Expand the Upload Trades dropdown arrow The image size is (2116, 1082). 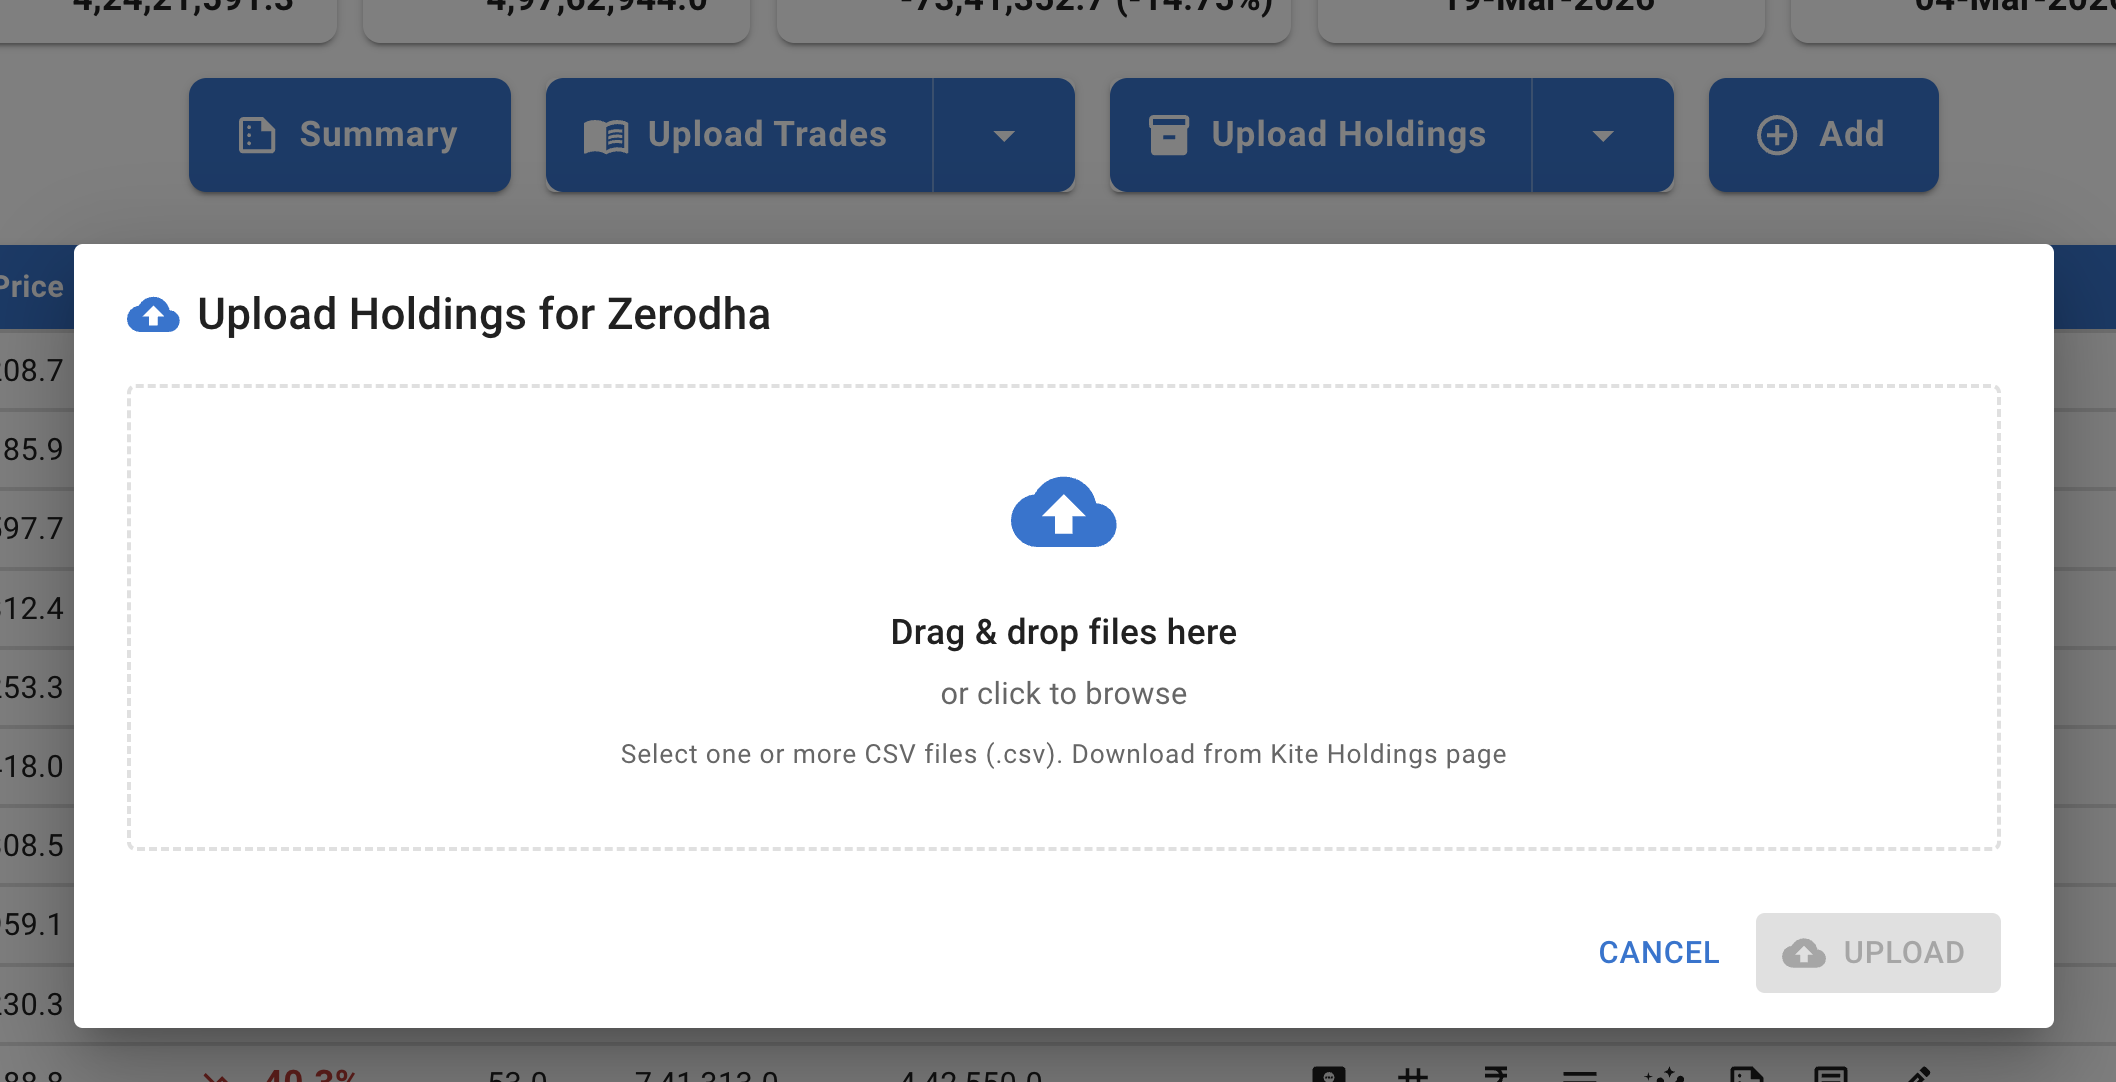pyautogui.click(x=1004, y=135)
